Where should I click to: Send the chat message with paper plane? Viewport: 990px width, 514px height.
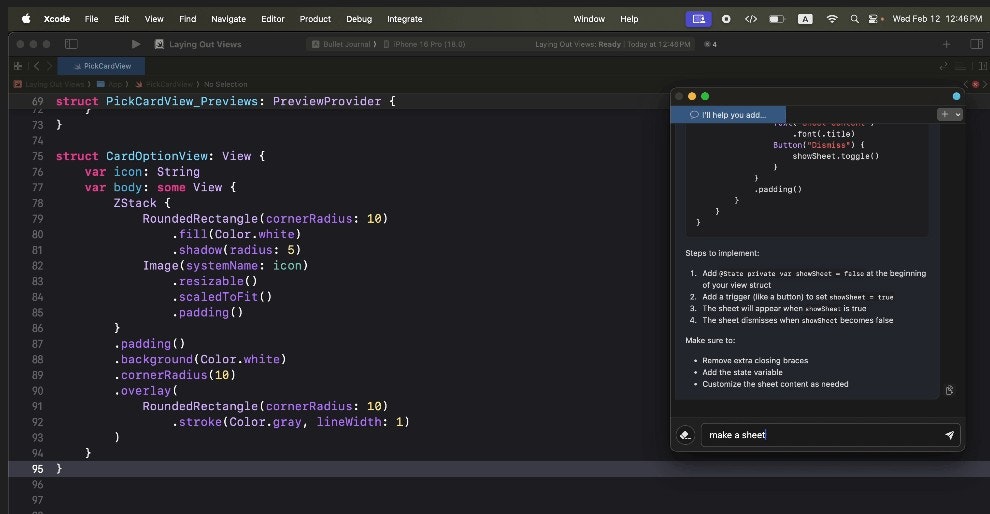click(948, 435)
